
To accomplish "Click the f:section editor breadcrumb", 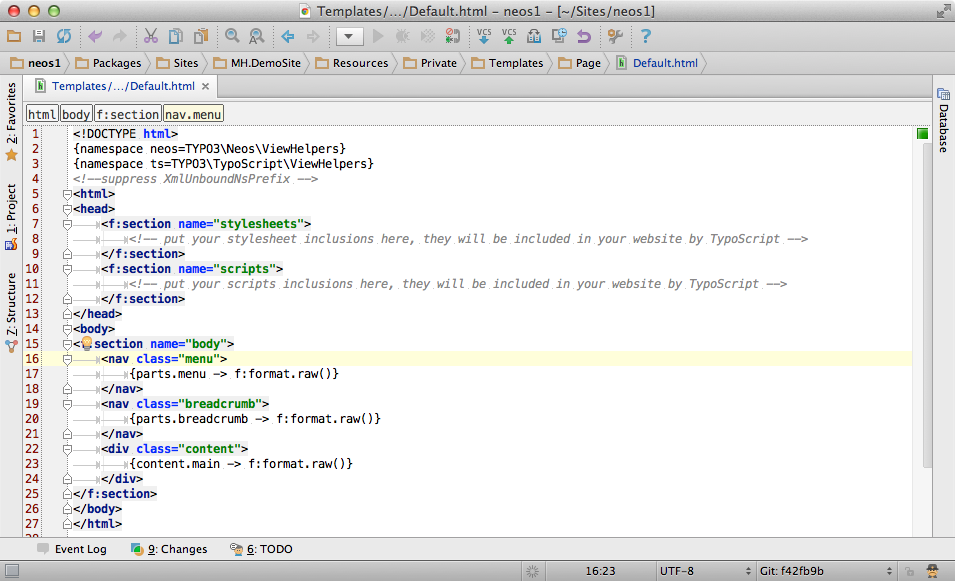I will (x=128, y=114).
